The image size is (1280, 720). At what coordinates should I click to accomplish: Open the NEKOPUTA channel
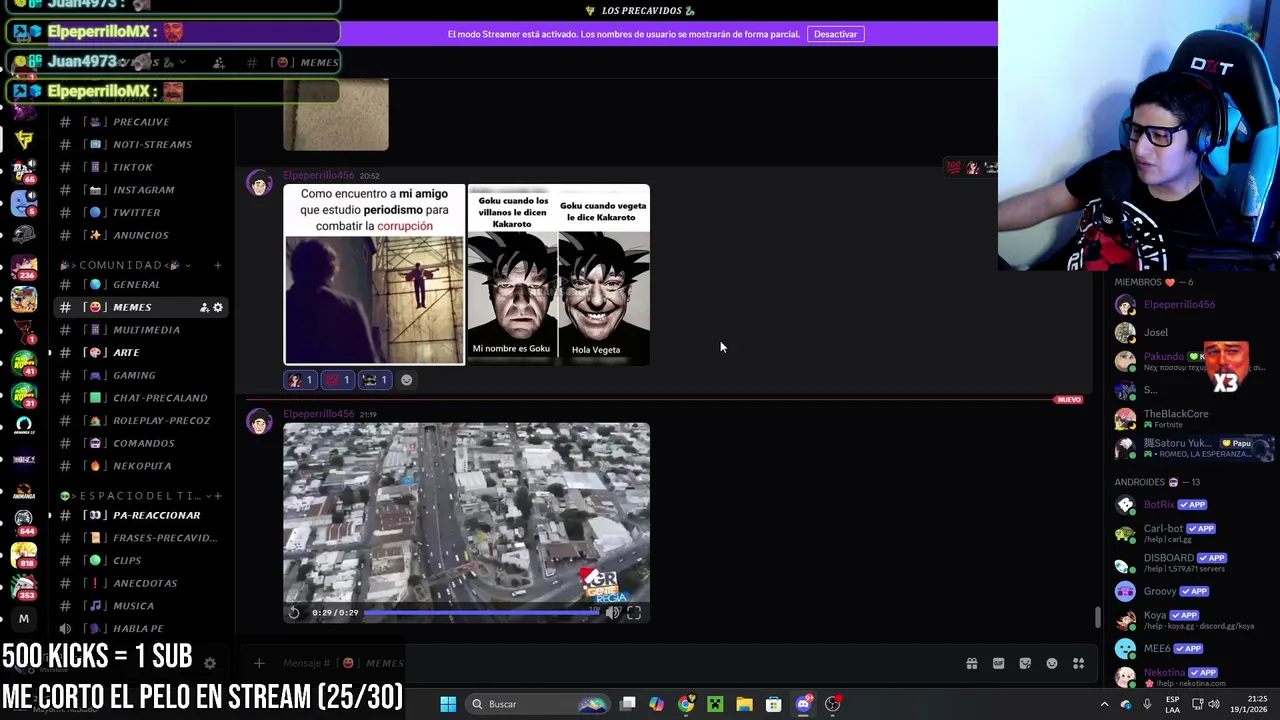click(x=140, y=466)
